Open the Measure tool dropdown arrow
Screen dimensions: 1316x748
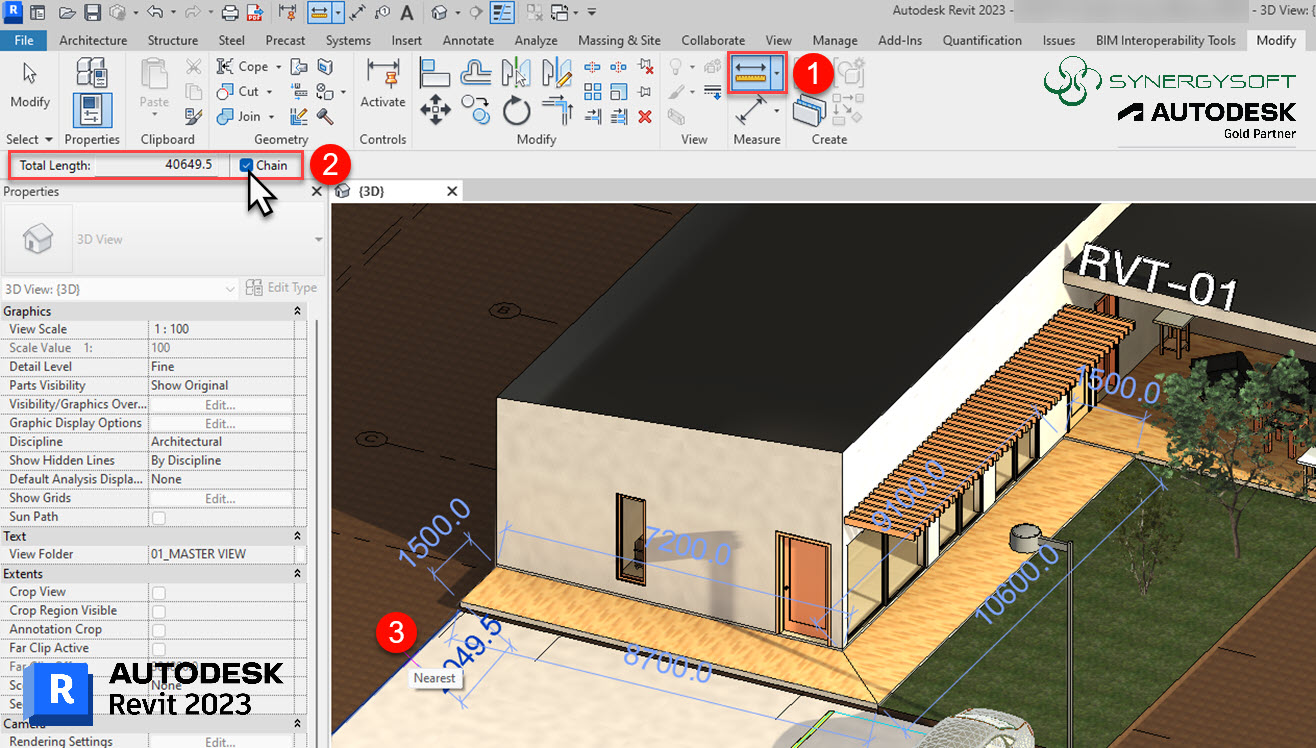(777, 73)
